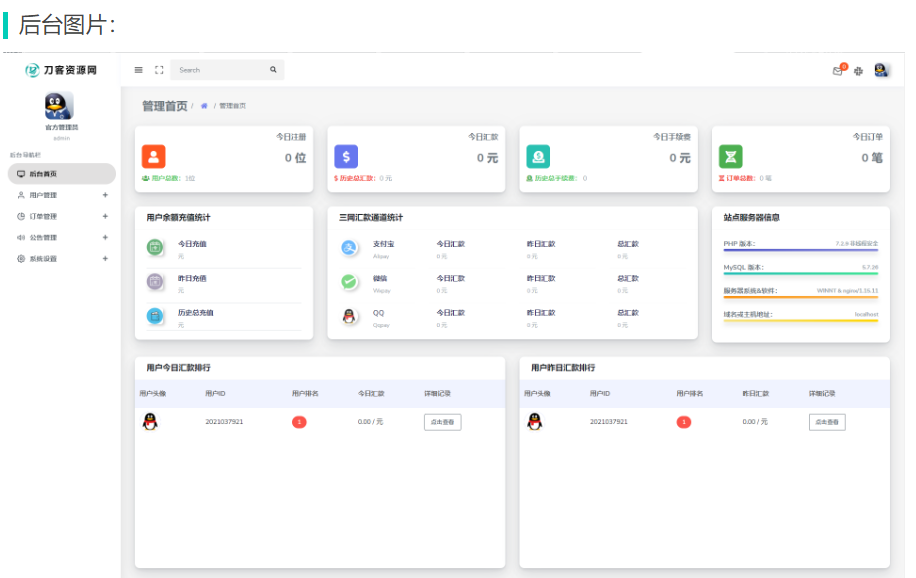Click 点击查看 in 用户昨日汇款排行 table

coord(827,422)
